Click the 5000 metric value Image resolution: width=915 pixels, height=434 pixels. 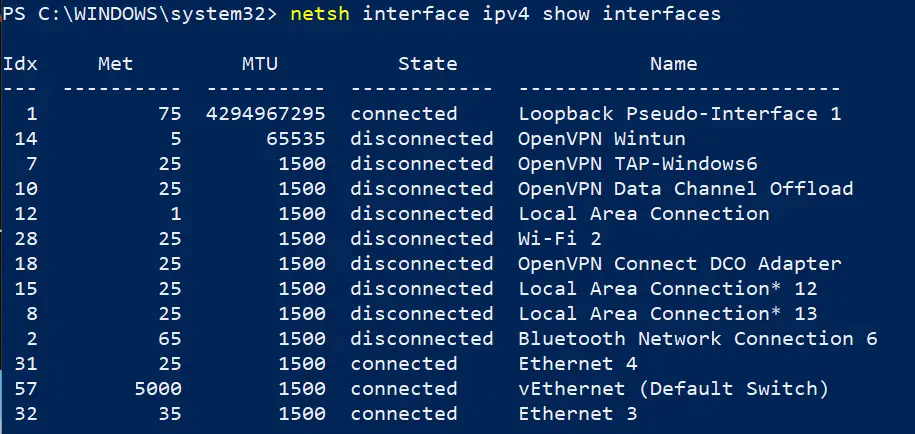tap(156, 389)
